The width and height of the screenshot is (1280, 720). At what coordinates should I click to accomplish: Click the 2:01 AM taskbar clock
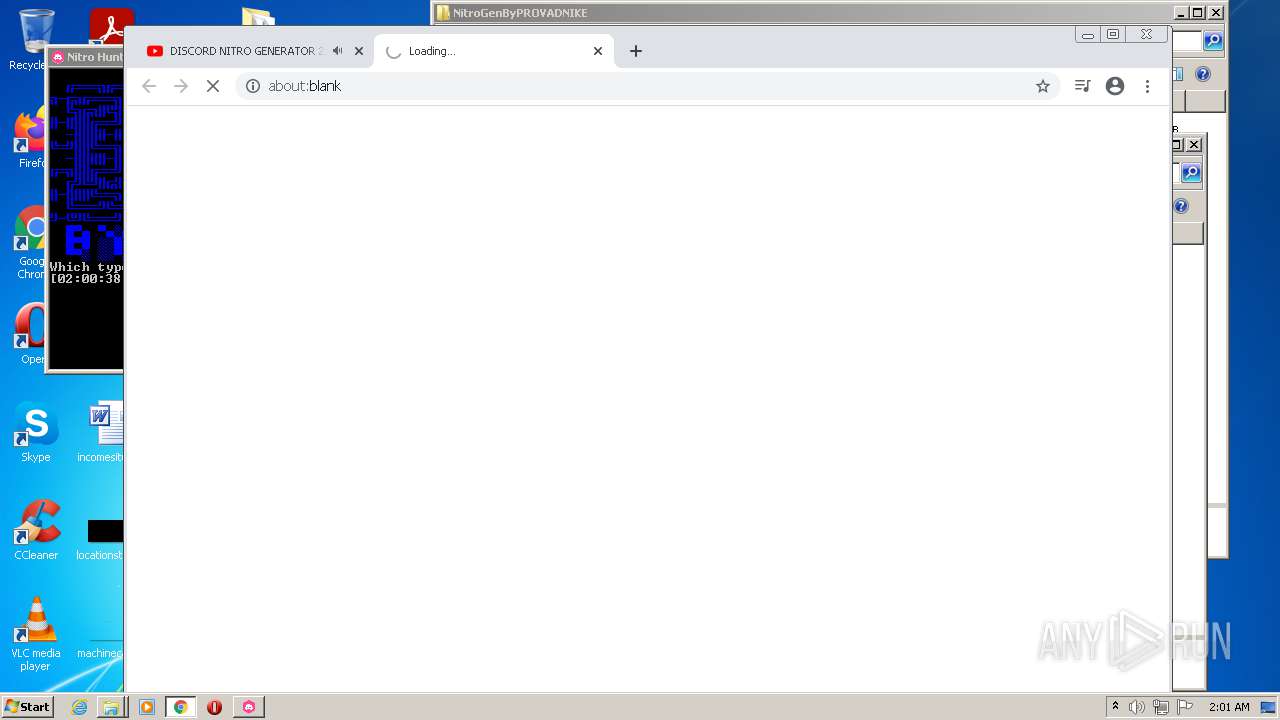coord(1229,707)
